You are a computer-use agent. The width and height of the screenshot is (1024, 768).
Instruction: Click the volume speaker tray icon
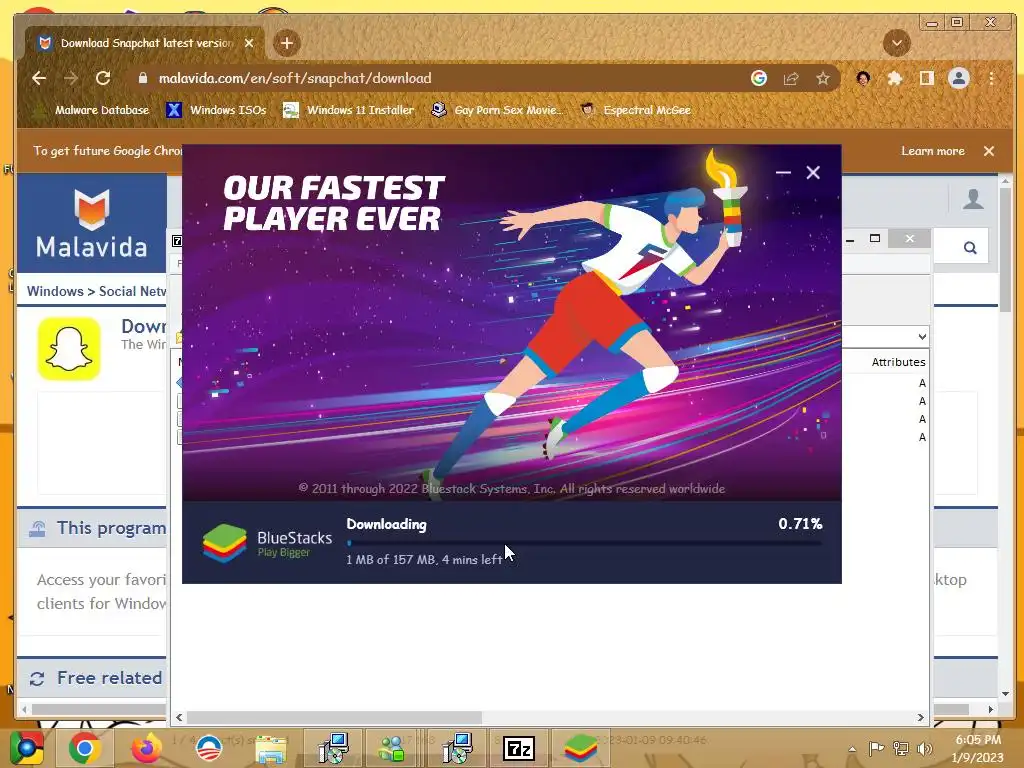point(925,748)
